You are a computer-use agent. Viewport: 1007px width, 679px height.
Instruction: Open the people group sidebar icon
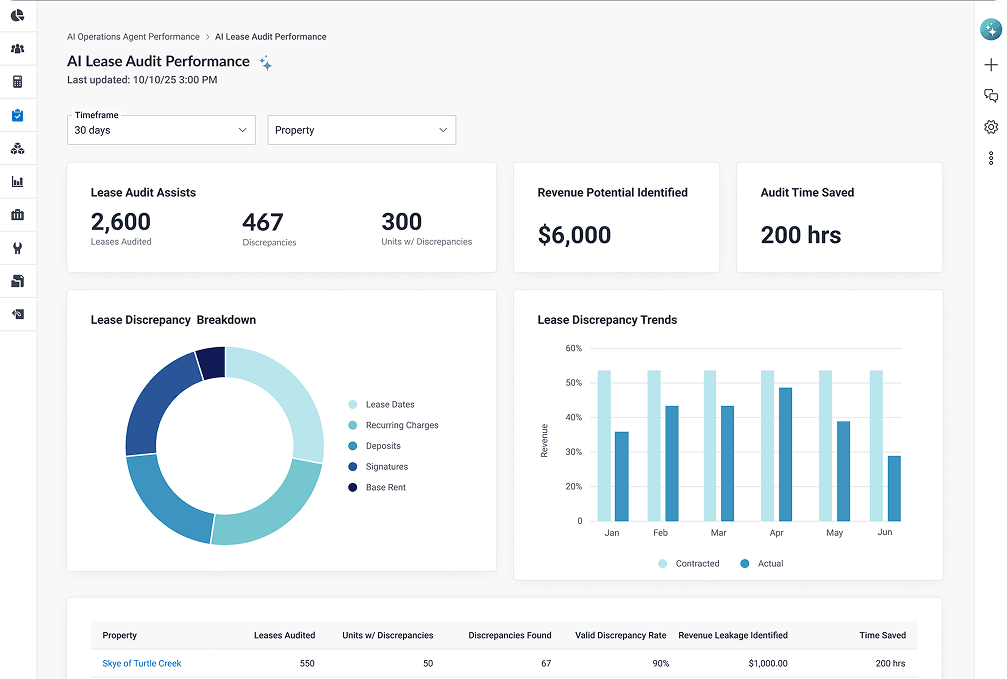[x=17, y=49]
